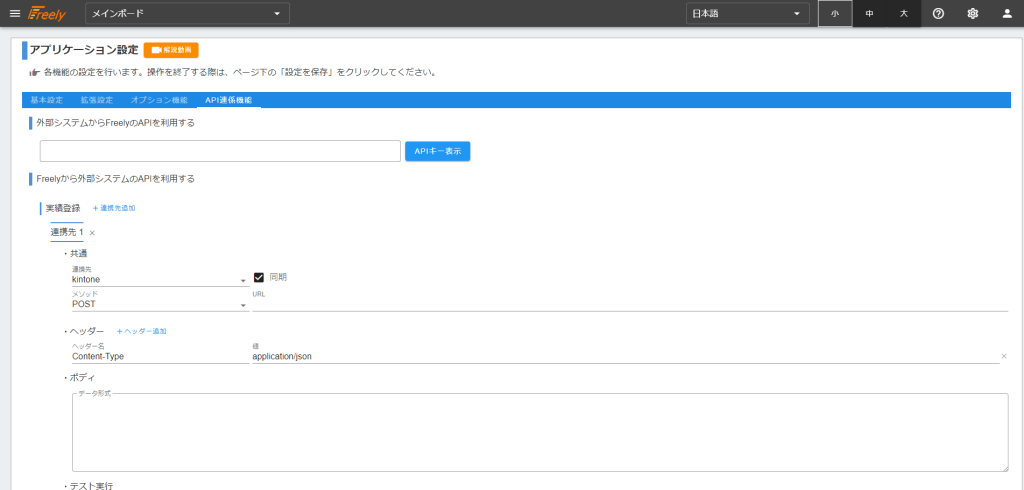
Task: Delete the Content-Type header row
Action: pos(1003,356)
